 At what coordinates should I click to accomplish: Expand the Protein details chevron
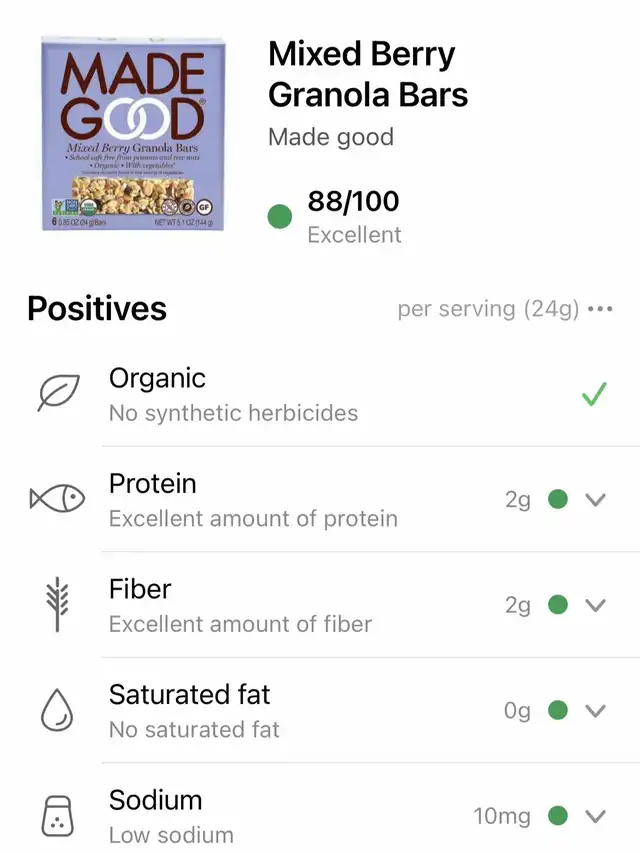pyautogui.click(x=595, y=499)
